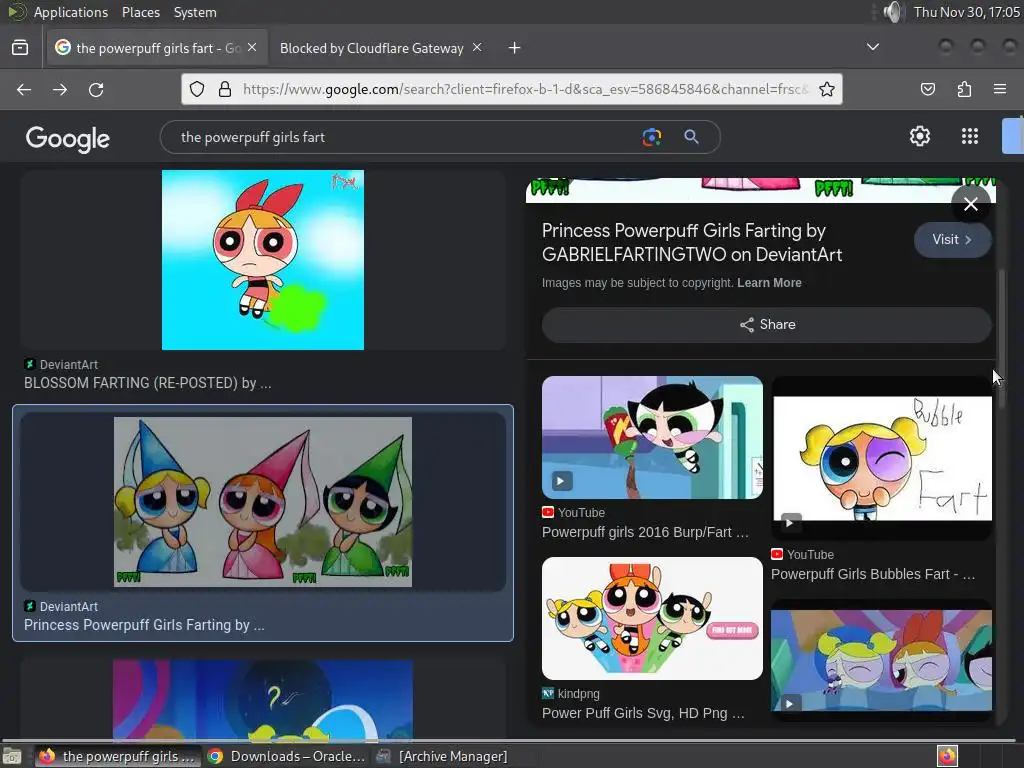1024x768 pixels.
Task: Share the previewed image
Action: click(767, 325)
